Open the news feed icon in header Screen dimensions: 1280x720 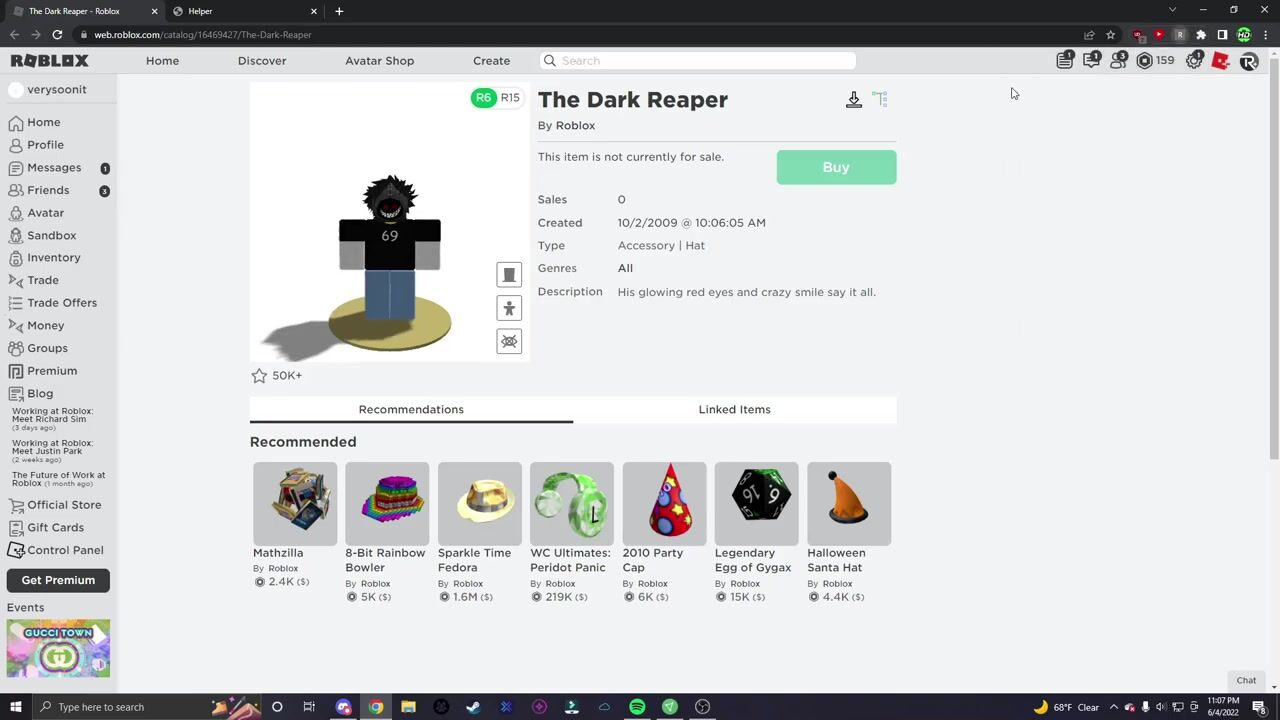click(x=1065, y=61)
